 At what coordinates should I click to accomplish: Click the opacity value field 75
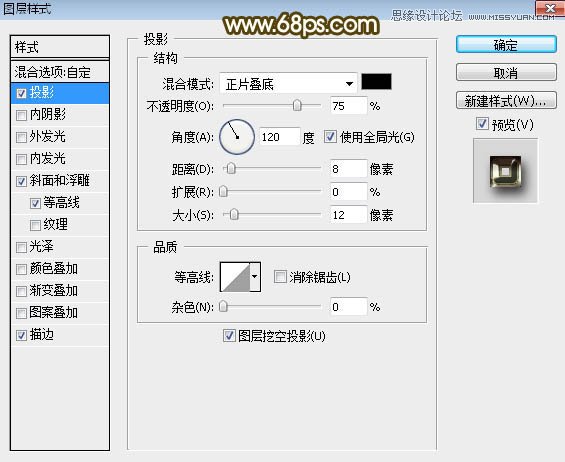348,106
